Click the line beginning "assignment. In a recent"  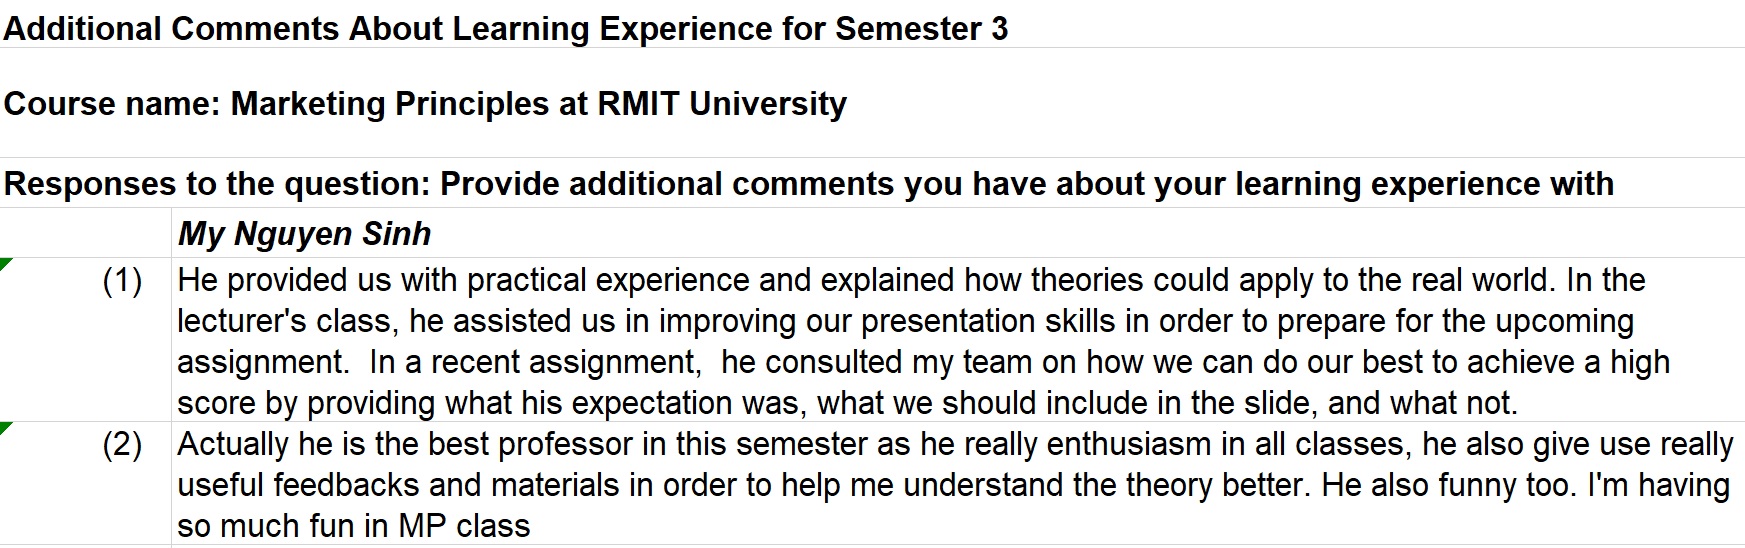tap(923, 362)
